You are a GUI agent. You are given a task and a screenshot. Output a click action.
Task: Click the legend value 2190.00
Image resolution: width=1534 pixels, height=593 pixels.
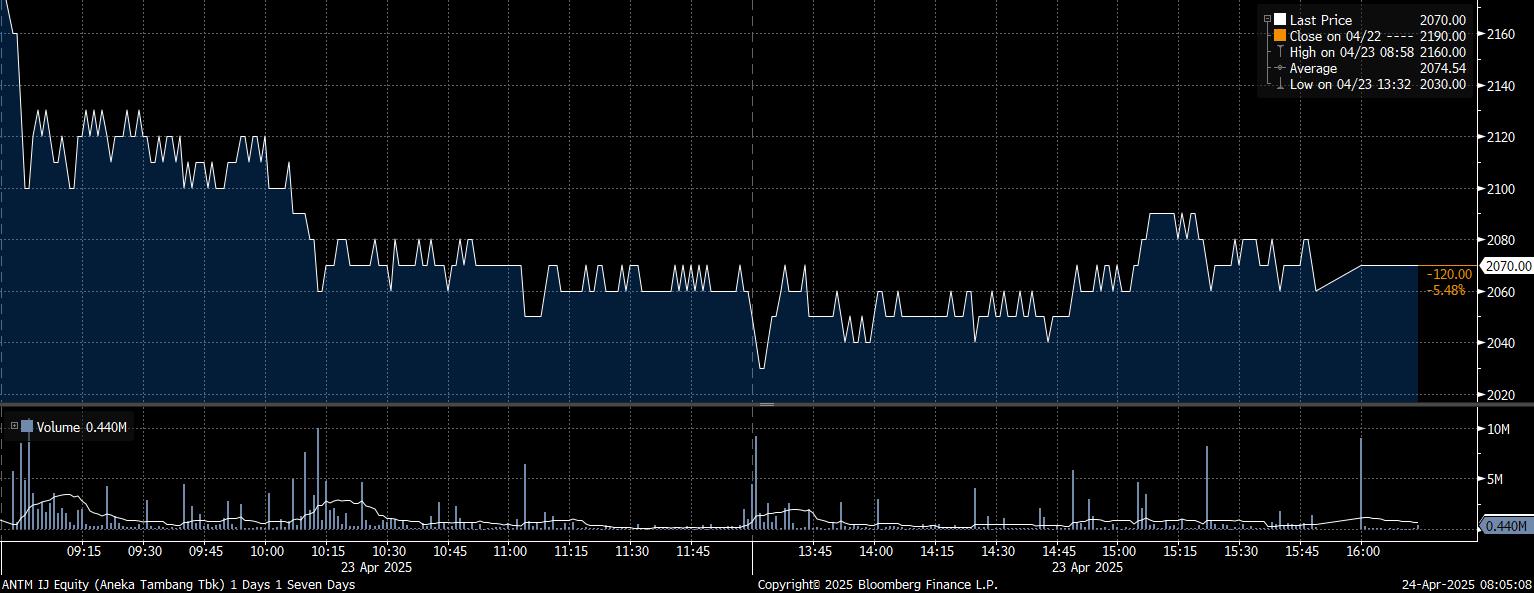point(1443,36)
